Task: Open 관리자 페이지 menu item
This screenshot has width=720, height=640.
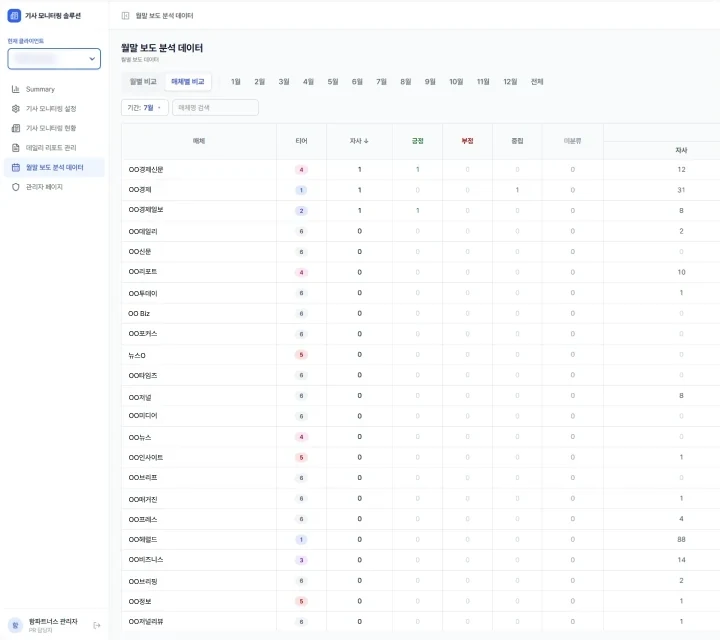Action: click(54, 187)
